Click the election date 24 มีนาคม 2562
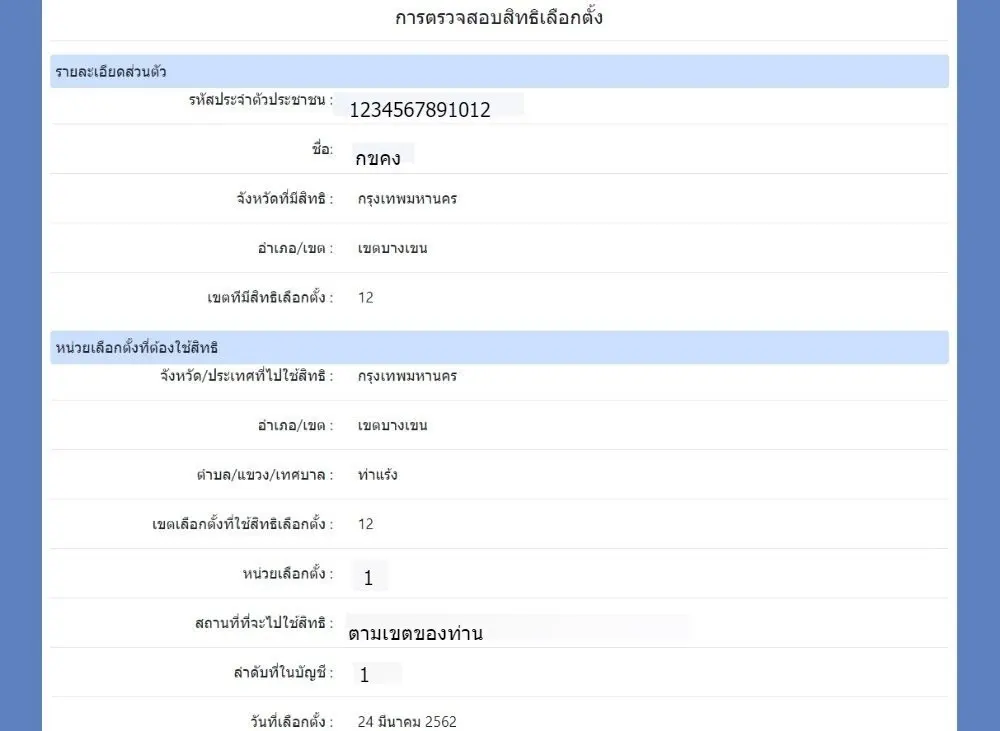 point(407,722)
